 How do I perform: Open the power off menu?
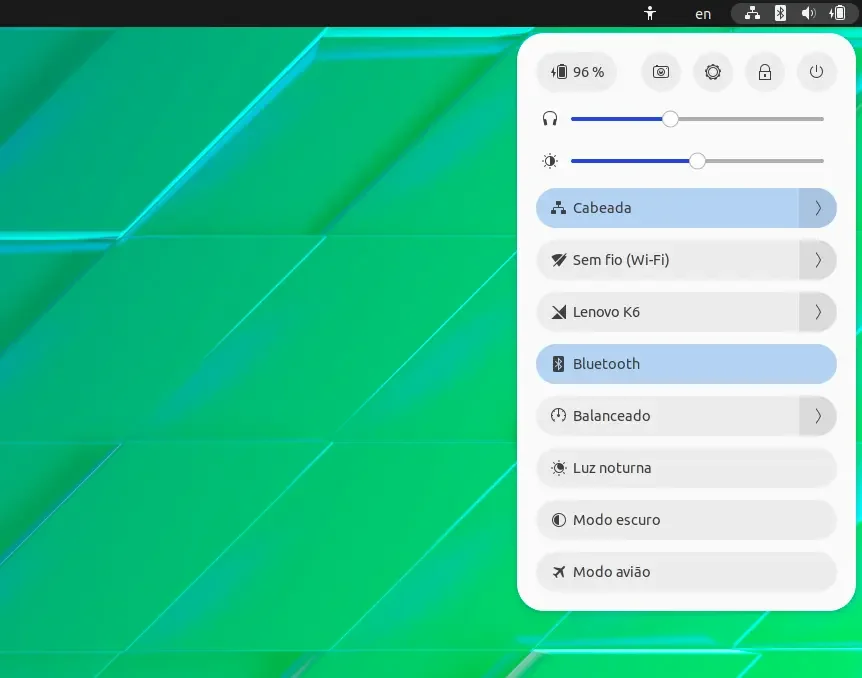pos(816,72)
